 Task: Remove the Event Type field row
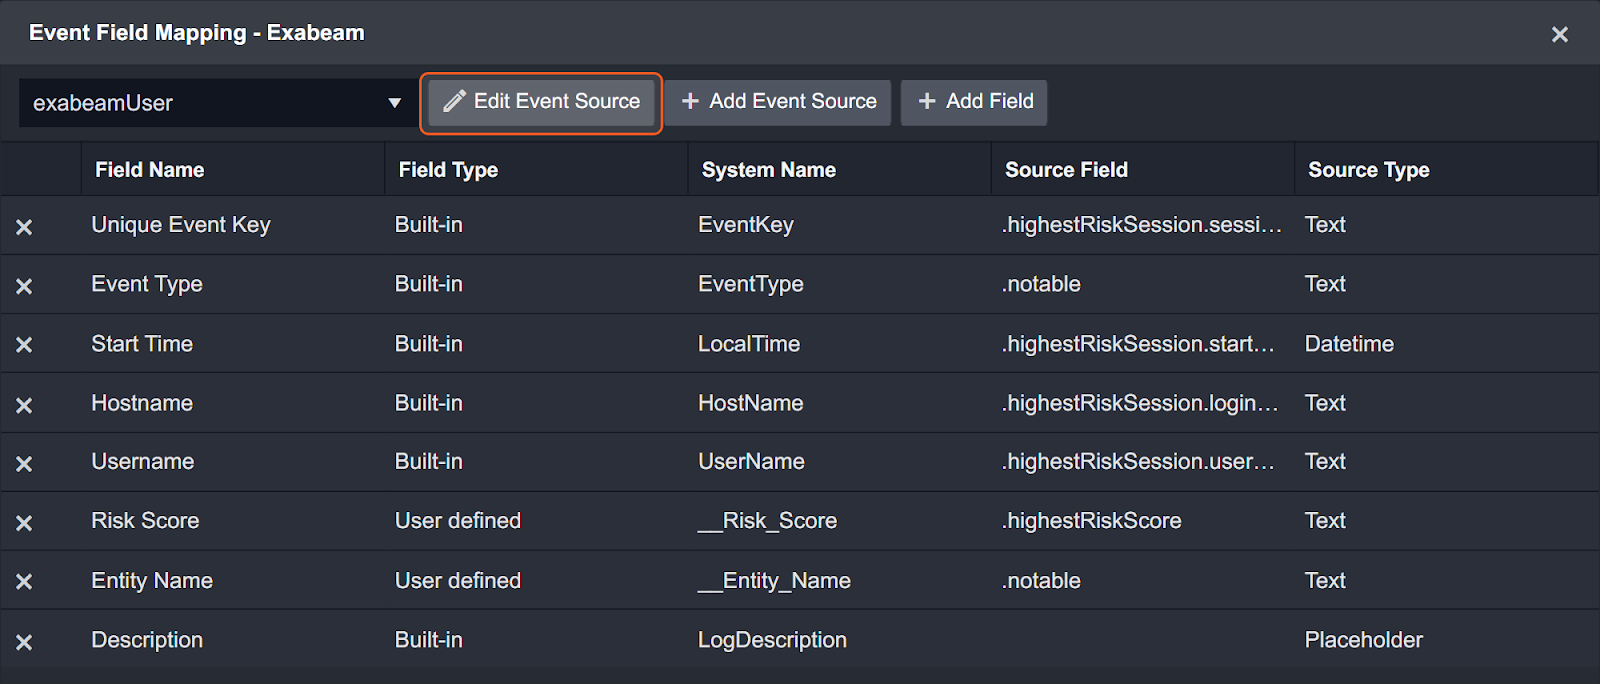tap(24, 286)
